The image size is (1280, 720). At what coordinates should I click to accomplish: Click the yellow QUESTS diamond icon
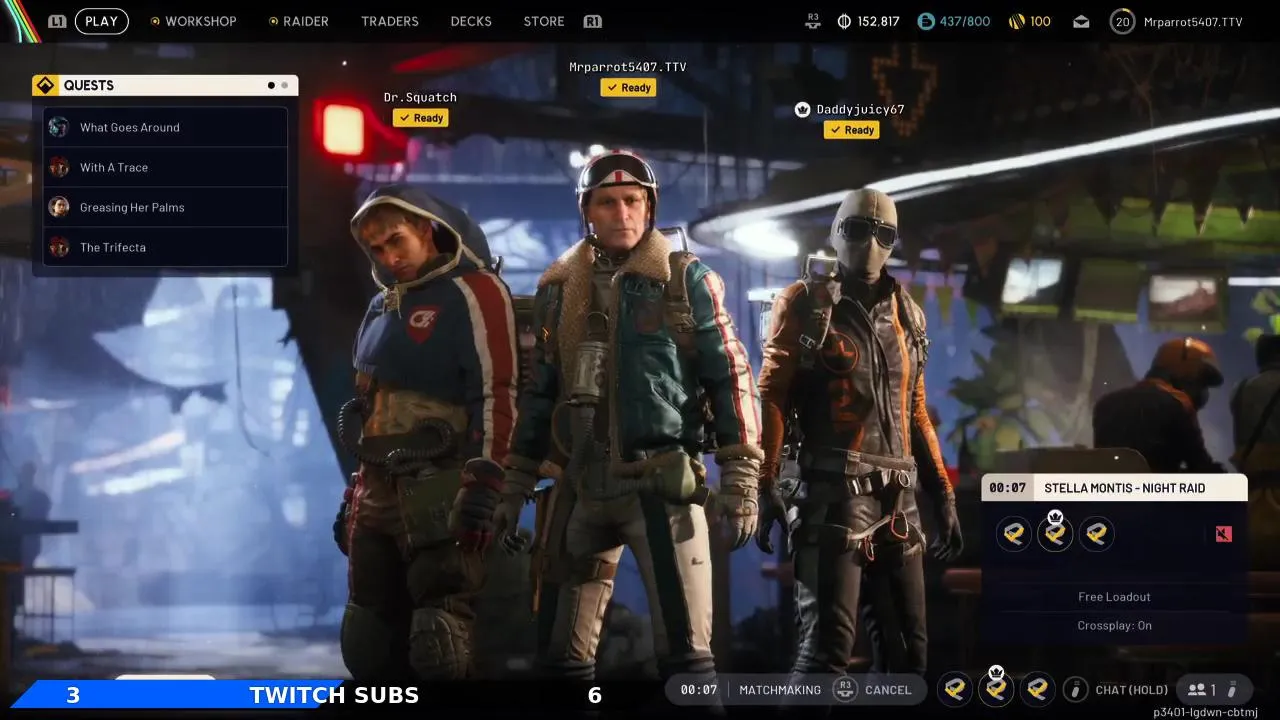[x=46, y=85]
